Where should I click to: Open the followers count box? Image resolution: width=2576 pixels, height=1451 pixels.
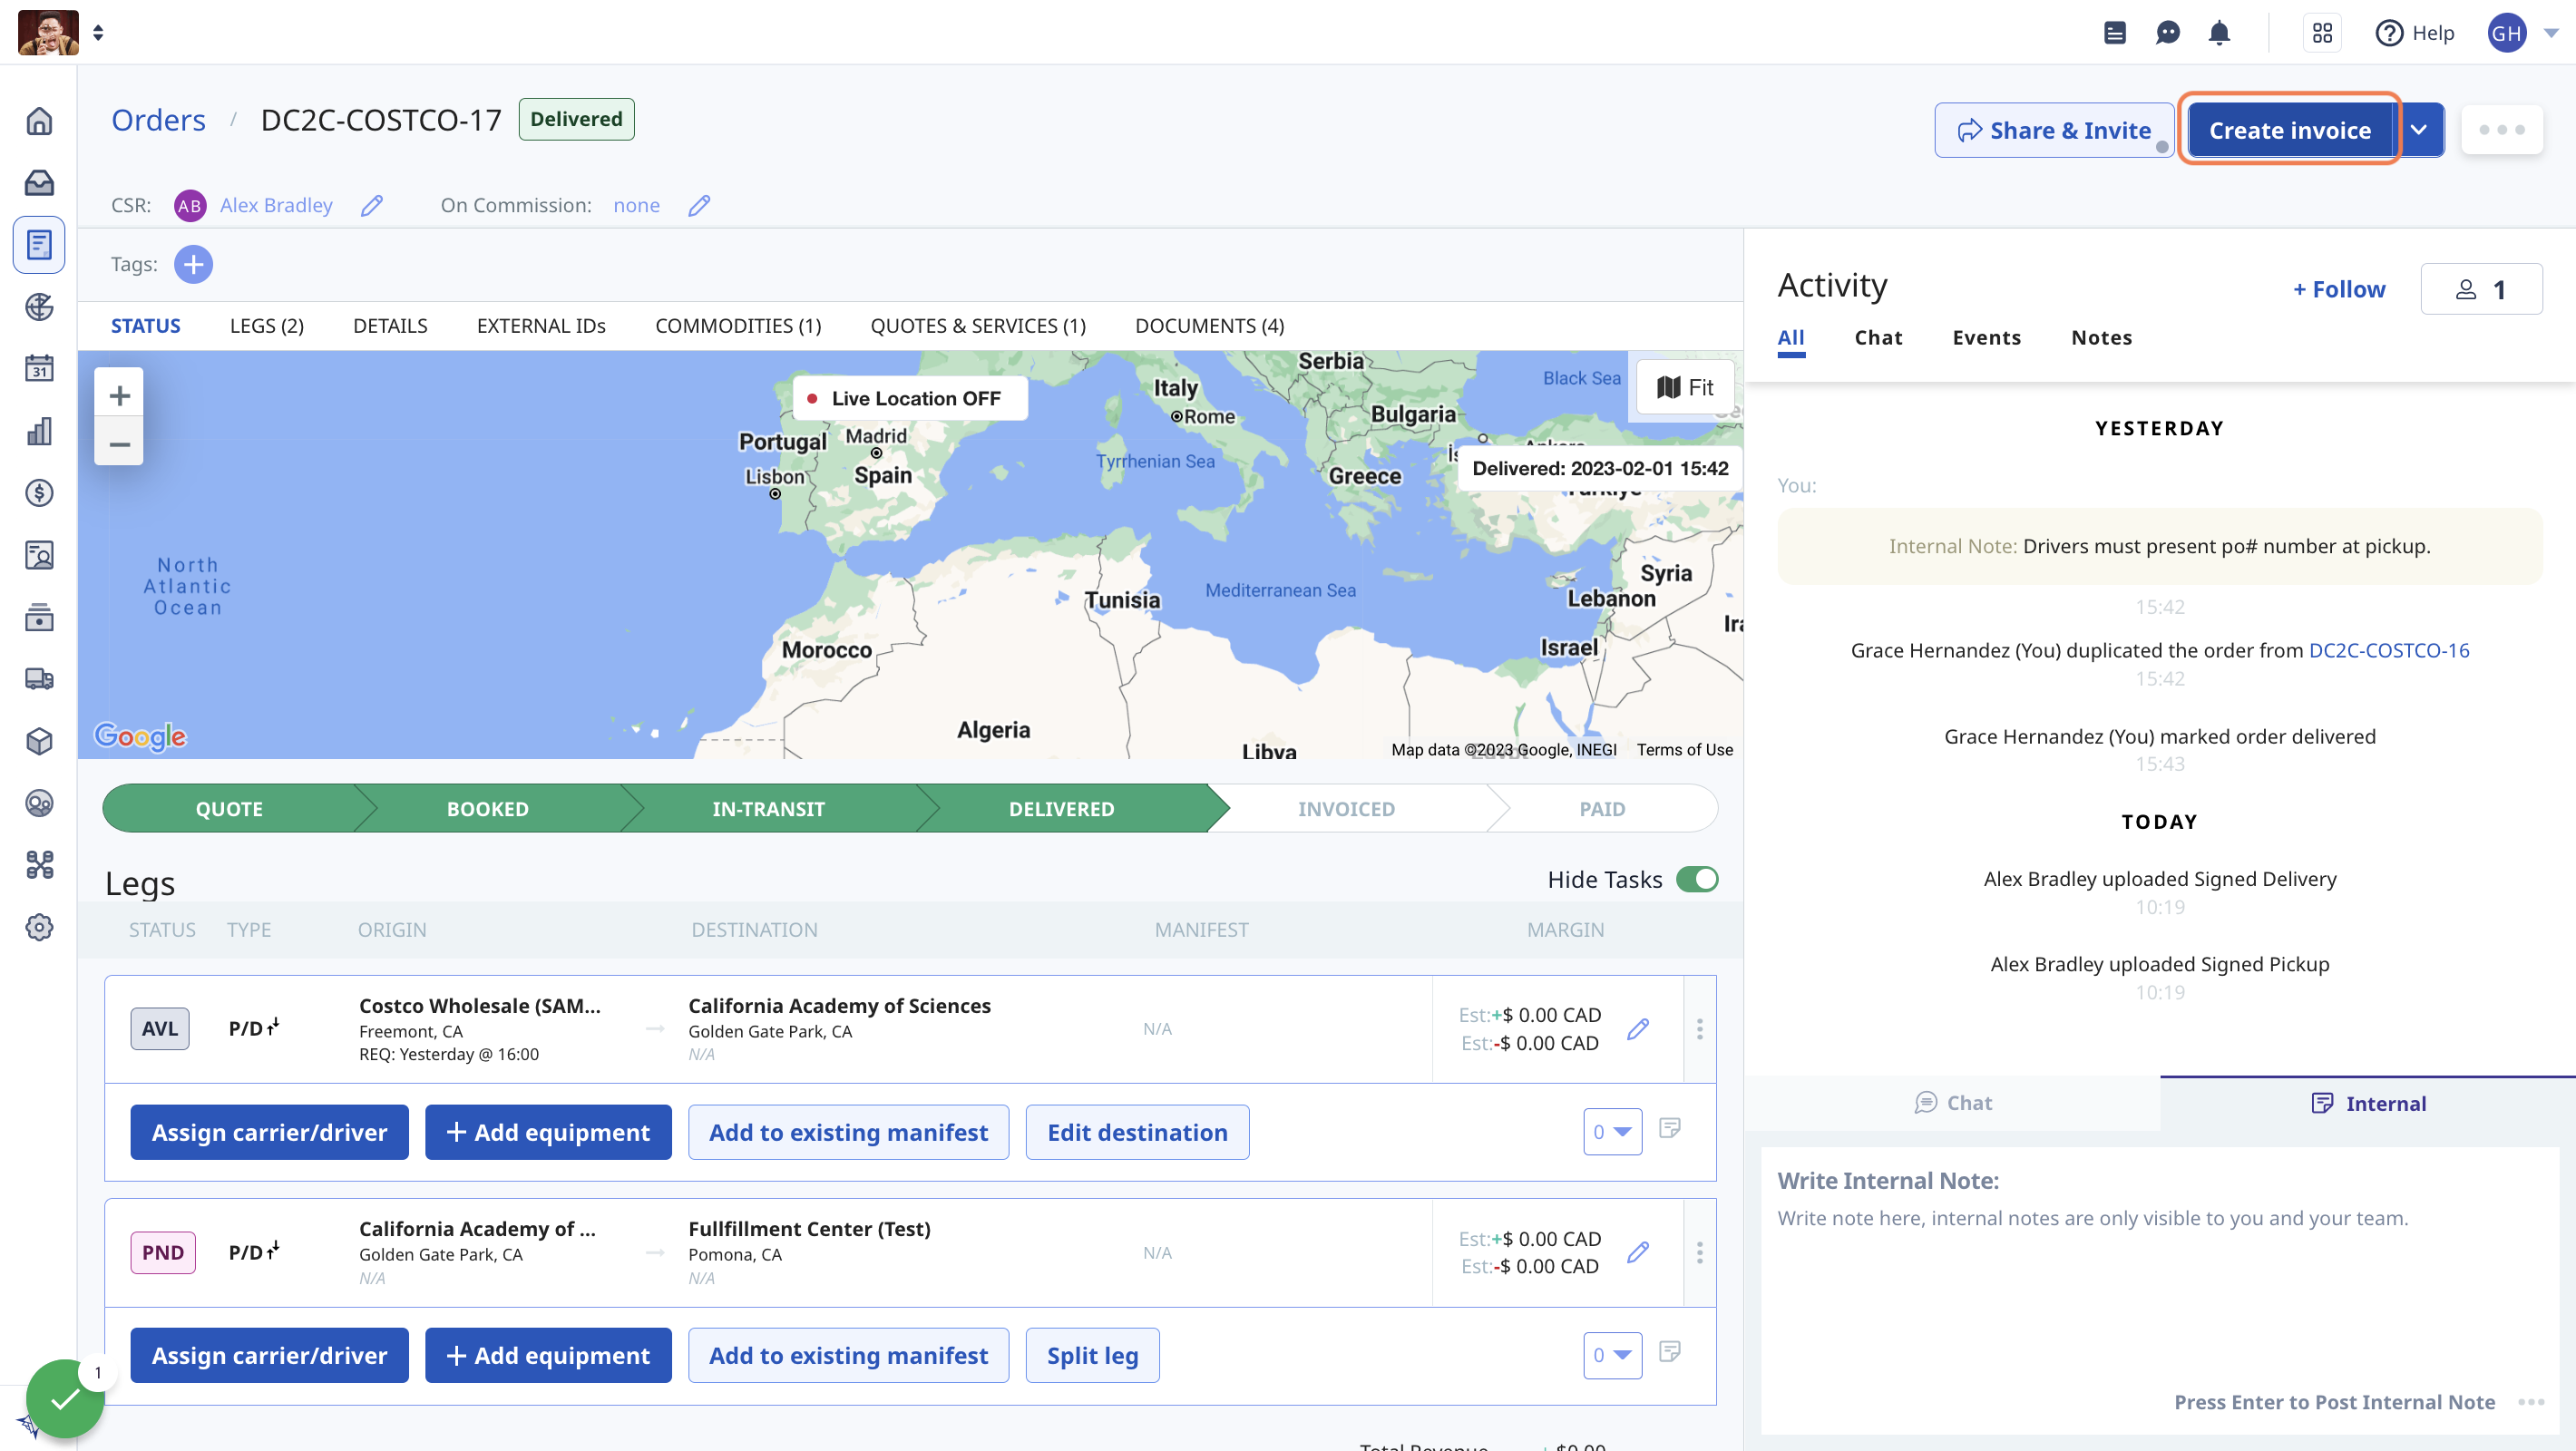pyautogui.click(x=2481, y=289)
